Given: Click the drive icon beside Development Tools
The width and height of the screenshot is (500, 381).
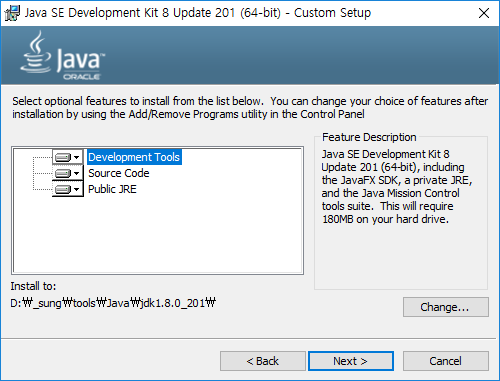Looking at the screenshot, I should pos(63,157).
